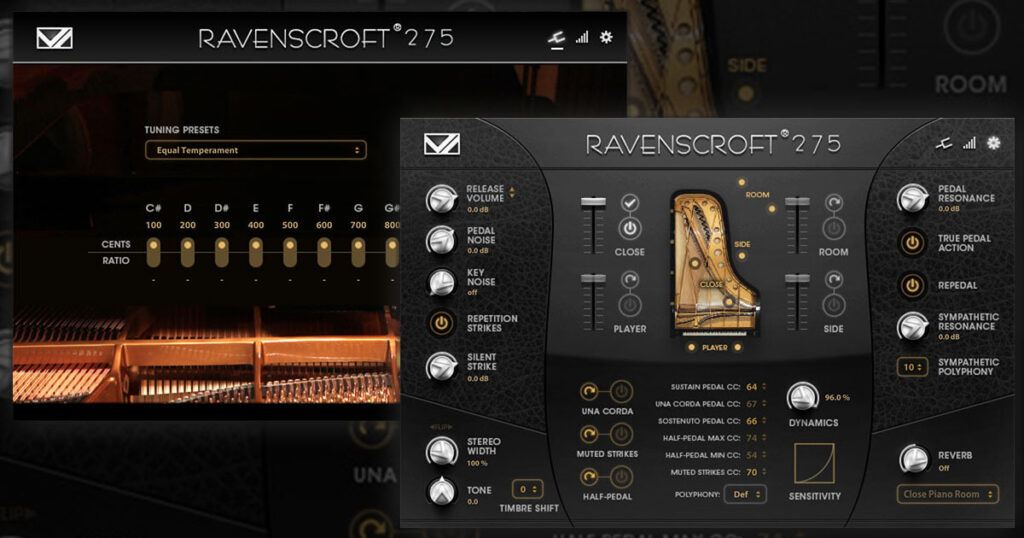Click the Dynamics knob

(x=803, y=397)
